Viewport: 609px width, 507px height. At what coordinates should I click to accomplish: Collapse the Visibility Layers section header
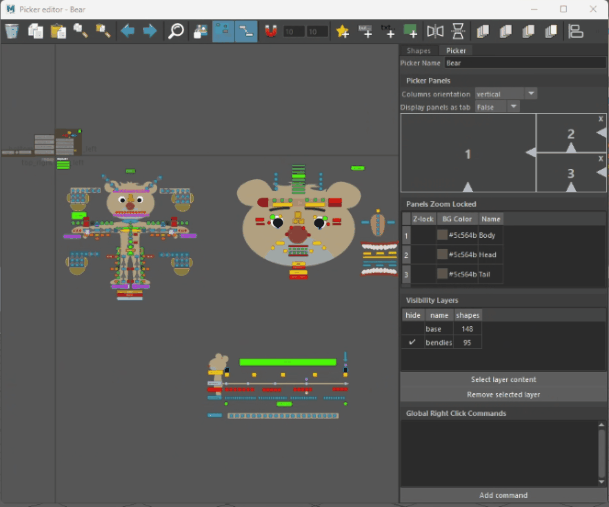pos(503,300)
